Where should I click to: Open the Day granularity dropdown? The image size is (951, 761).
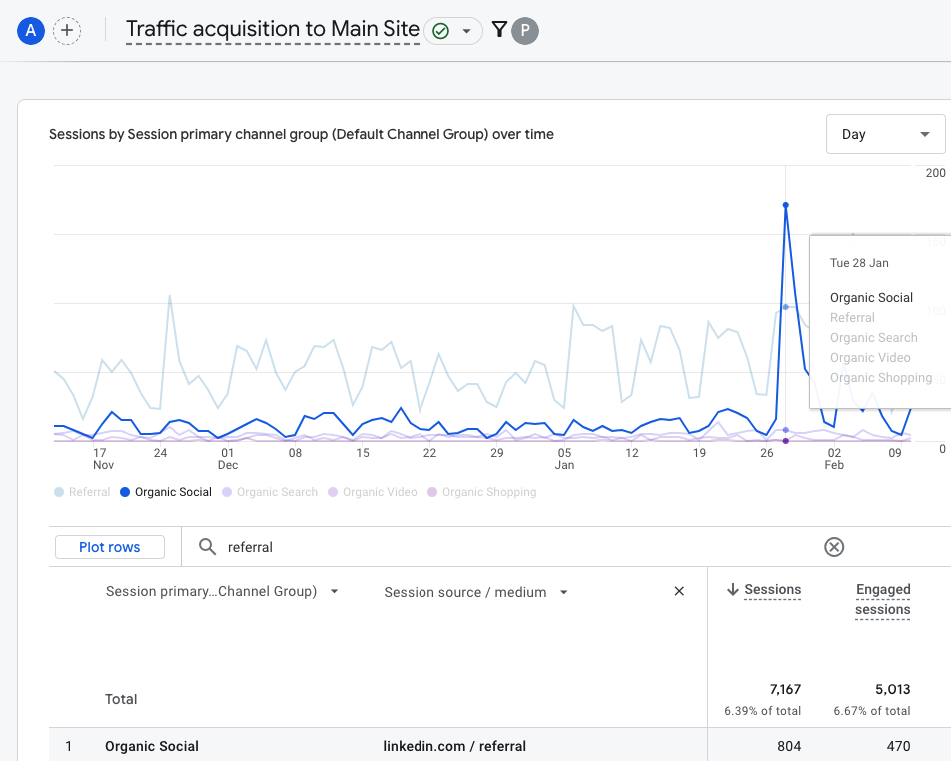point(885,134)
